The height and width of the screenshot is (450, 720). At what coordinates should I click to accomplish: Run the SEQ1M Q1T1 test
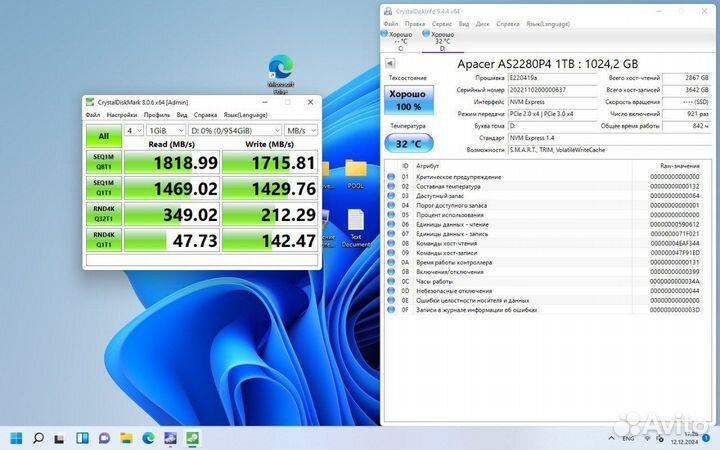pyautogui.click(x=104, y=188)
